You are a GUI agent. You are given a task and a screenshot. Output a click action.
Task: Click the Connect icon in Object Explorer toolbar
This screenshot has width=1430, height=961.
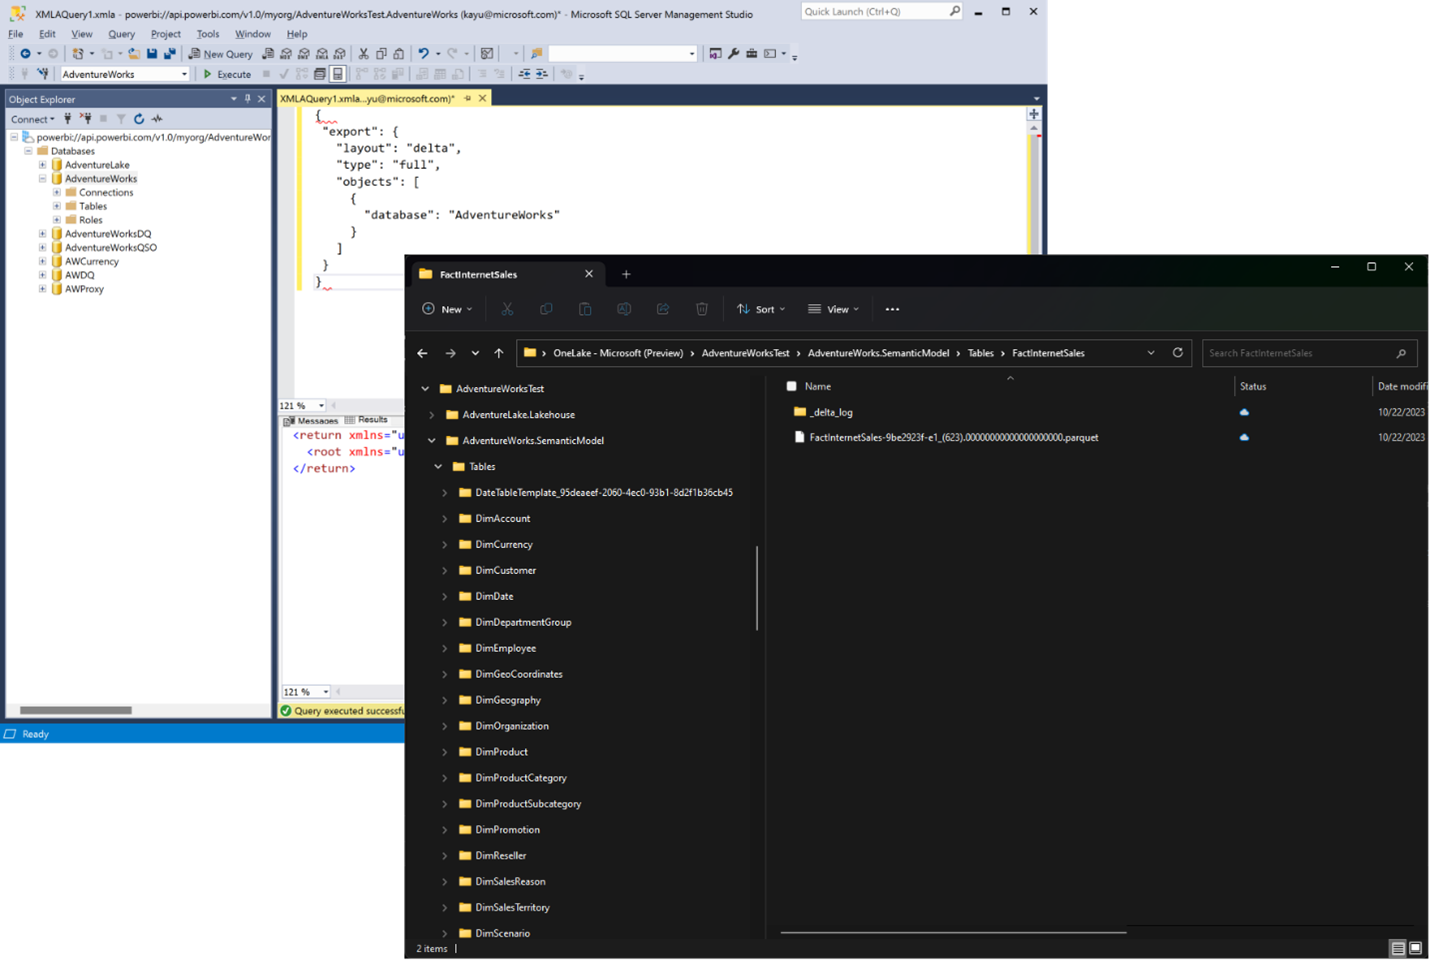68,118
